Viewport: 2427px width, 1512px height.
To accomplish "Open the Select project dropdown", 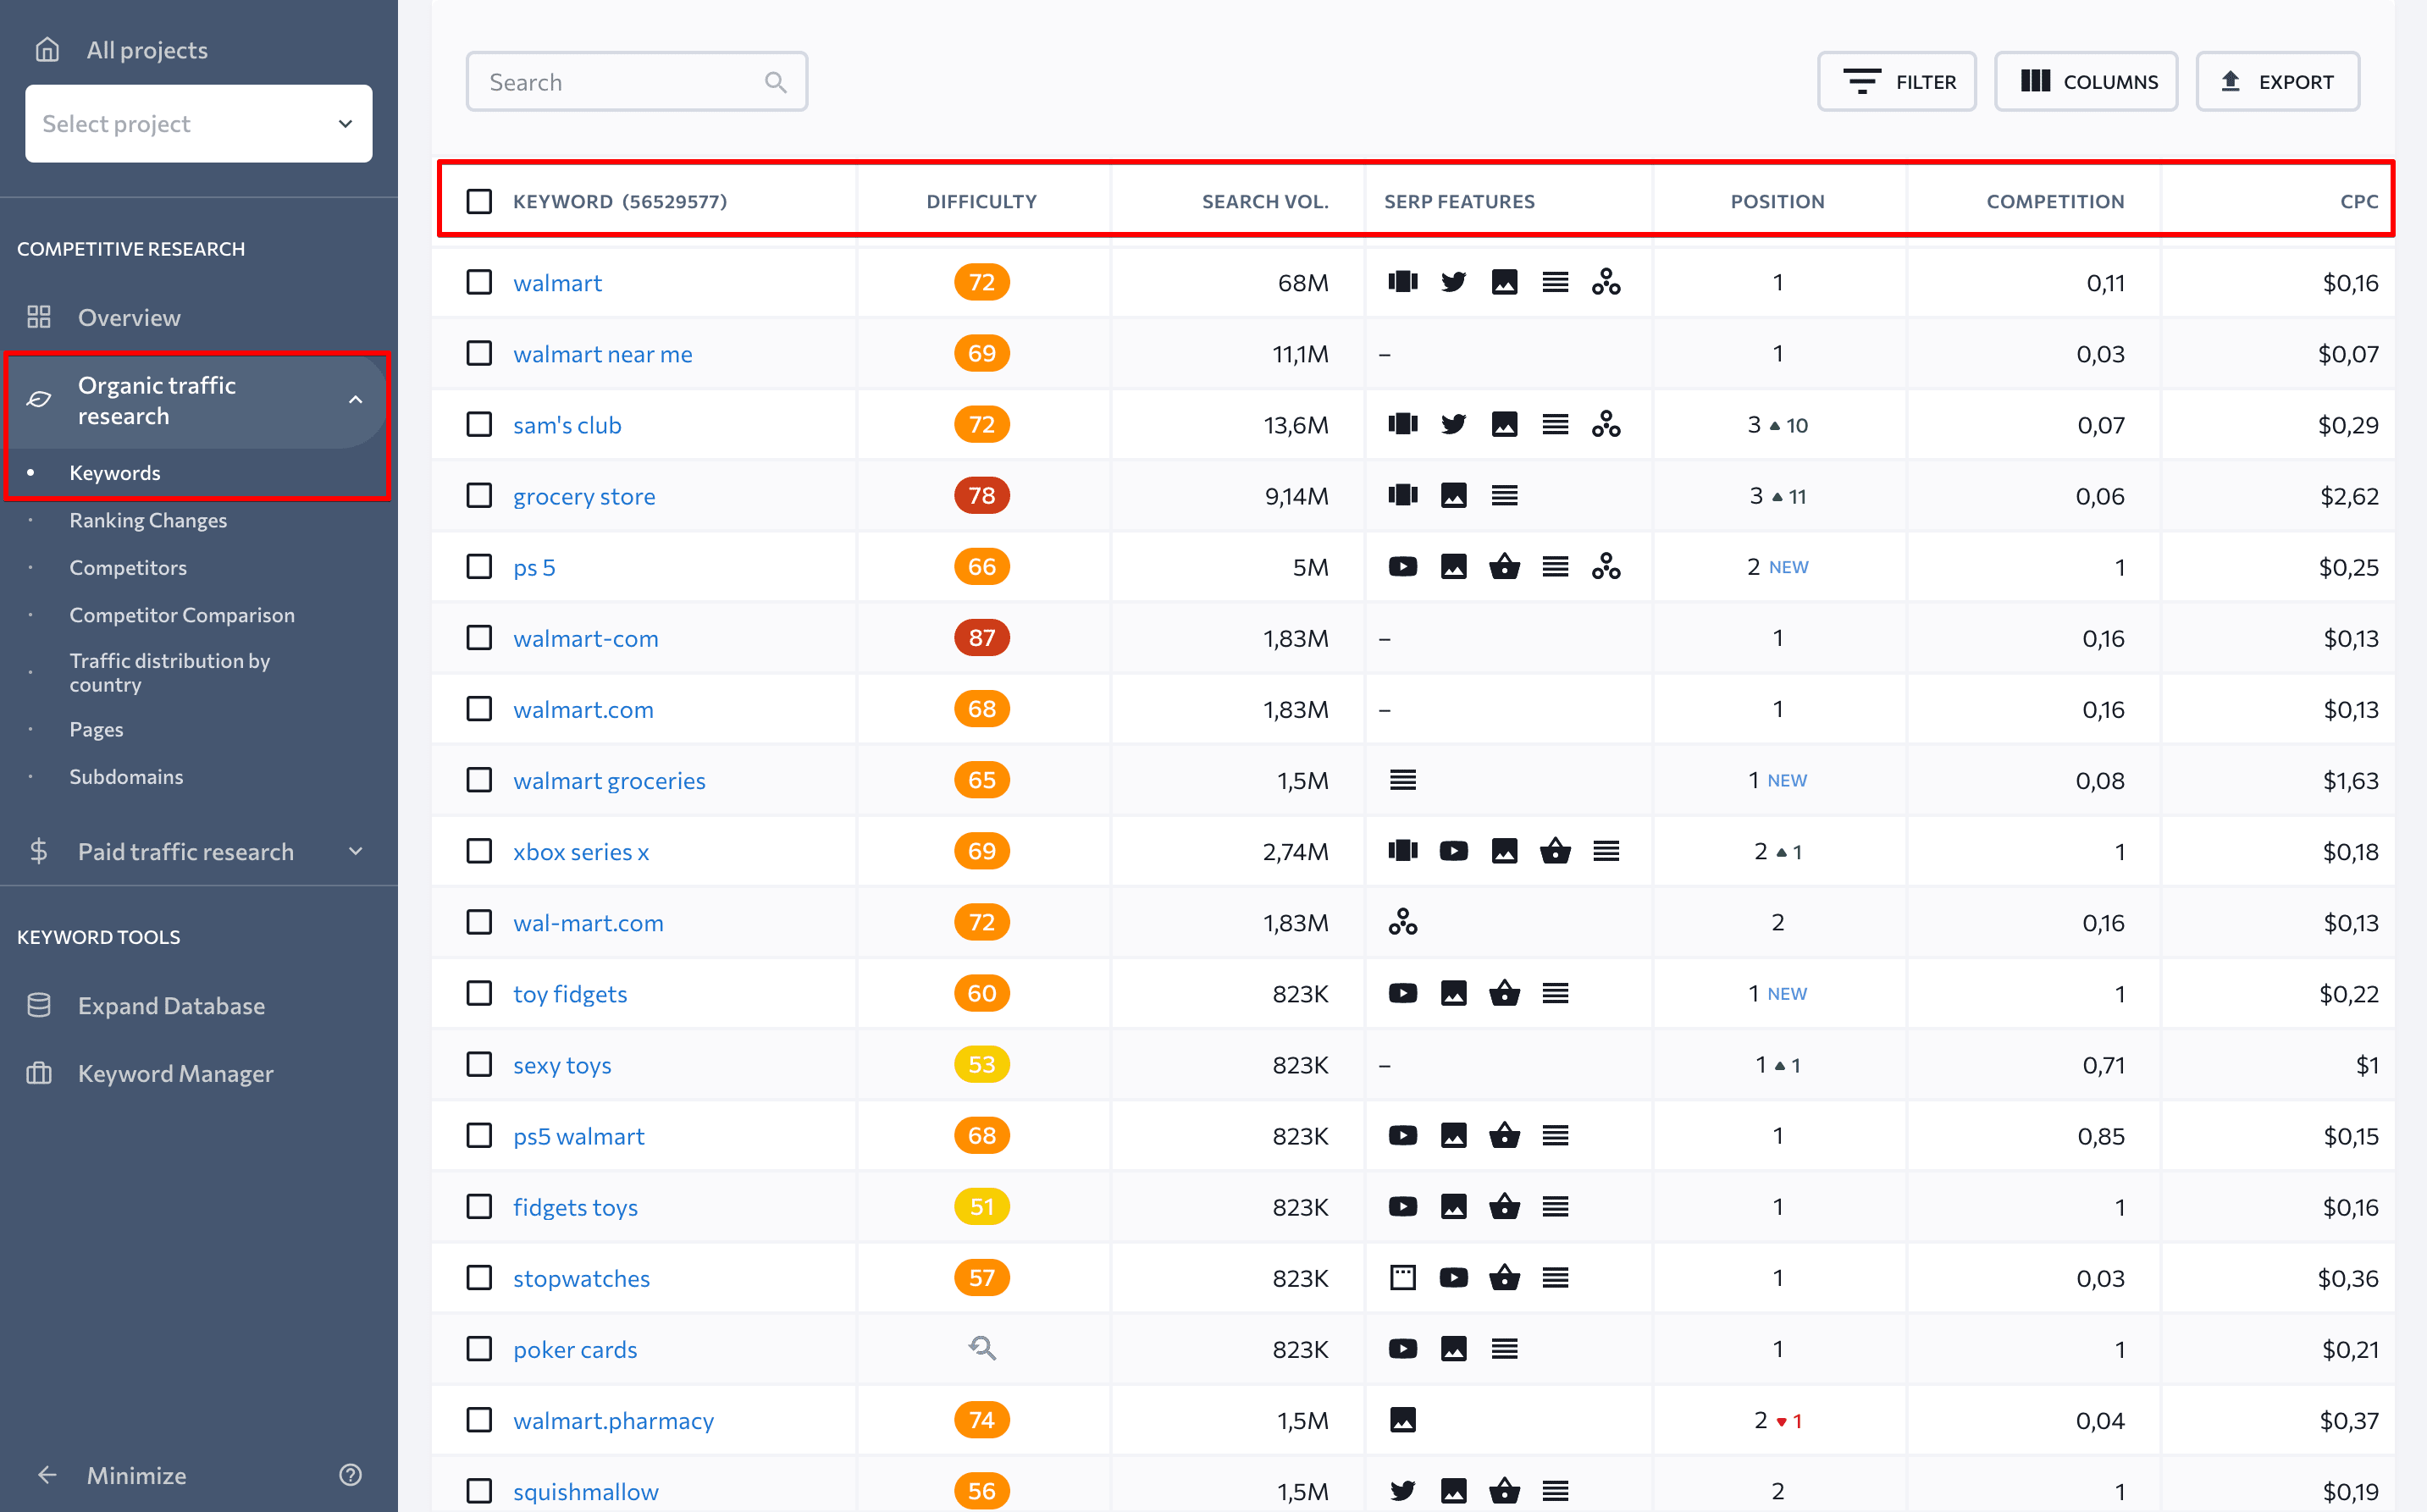I will [x=198, y=123].
